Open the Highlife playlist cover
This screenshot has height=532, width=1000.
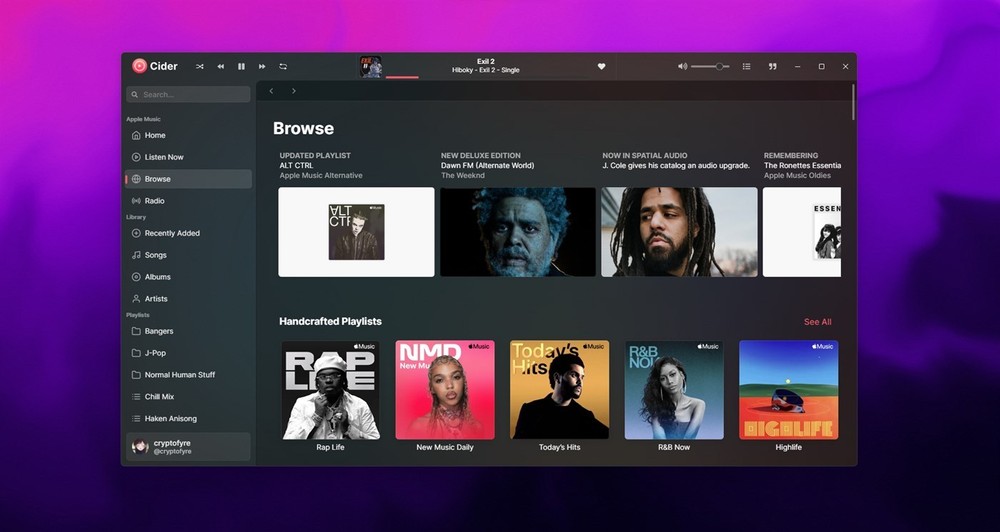tap(788, 390)
